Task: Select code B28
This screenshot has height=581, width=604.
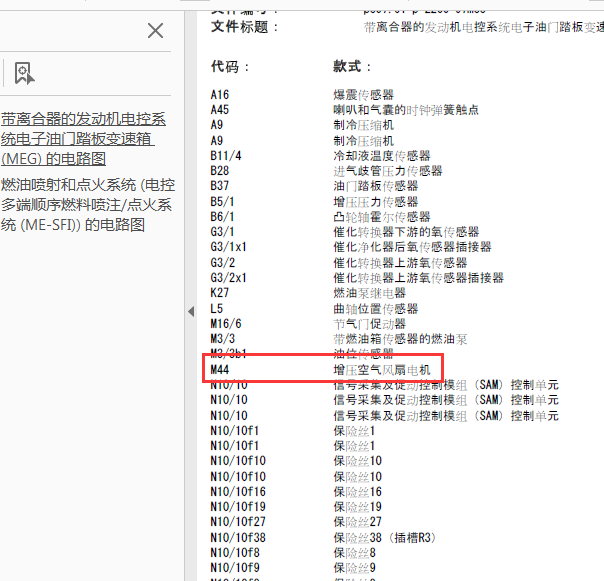Action: 220,171
